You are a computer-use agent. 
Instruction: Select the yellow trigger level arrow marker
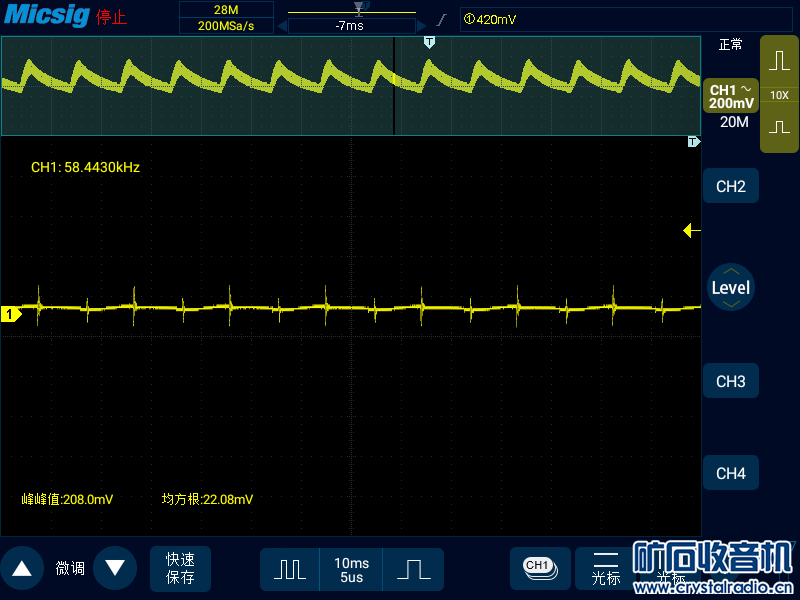(691, 231)
